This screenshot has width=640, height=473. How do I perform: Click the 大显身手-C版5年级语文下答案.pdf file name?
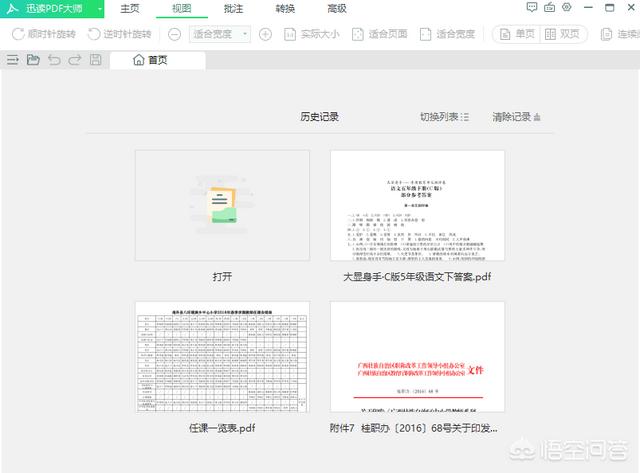point(417,277)
